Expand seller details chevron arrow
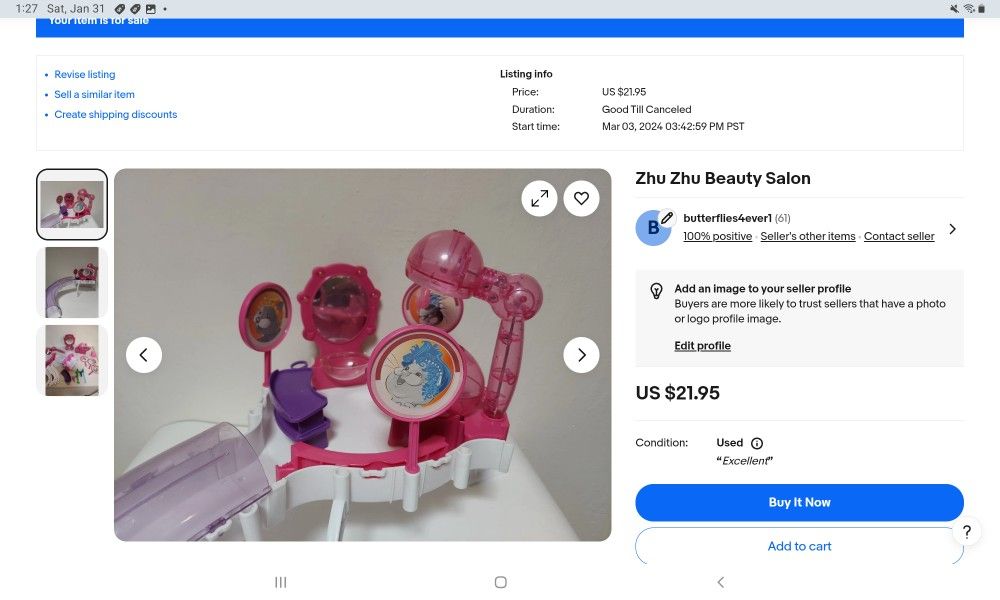The height and width of the screenshot is (600, 1000). tap(952, 229)
